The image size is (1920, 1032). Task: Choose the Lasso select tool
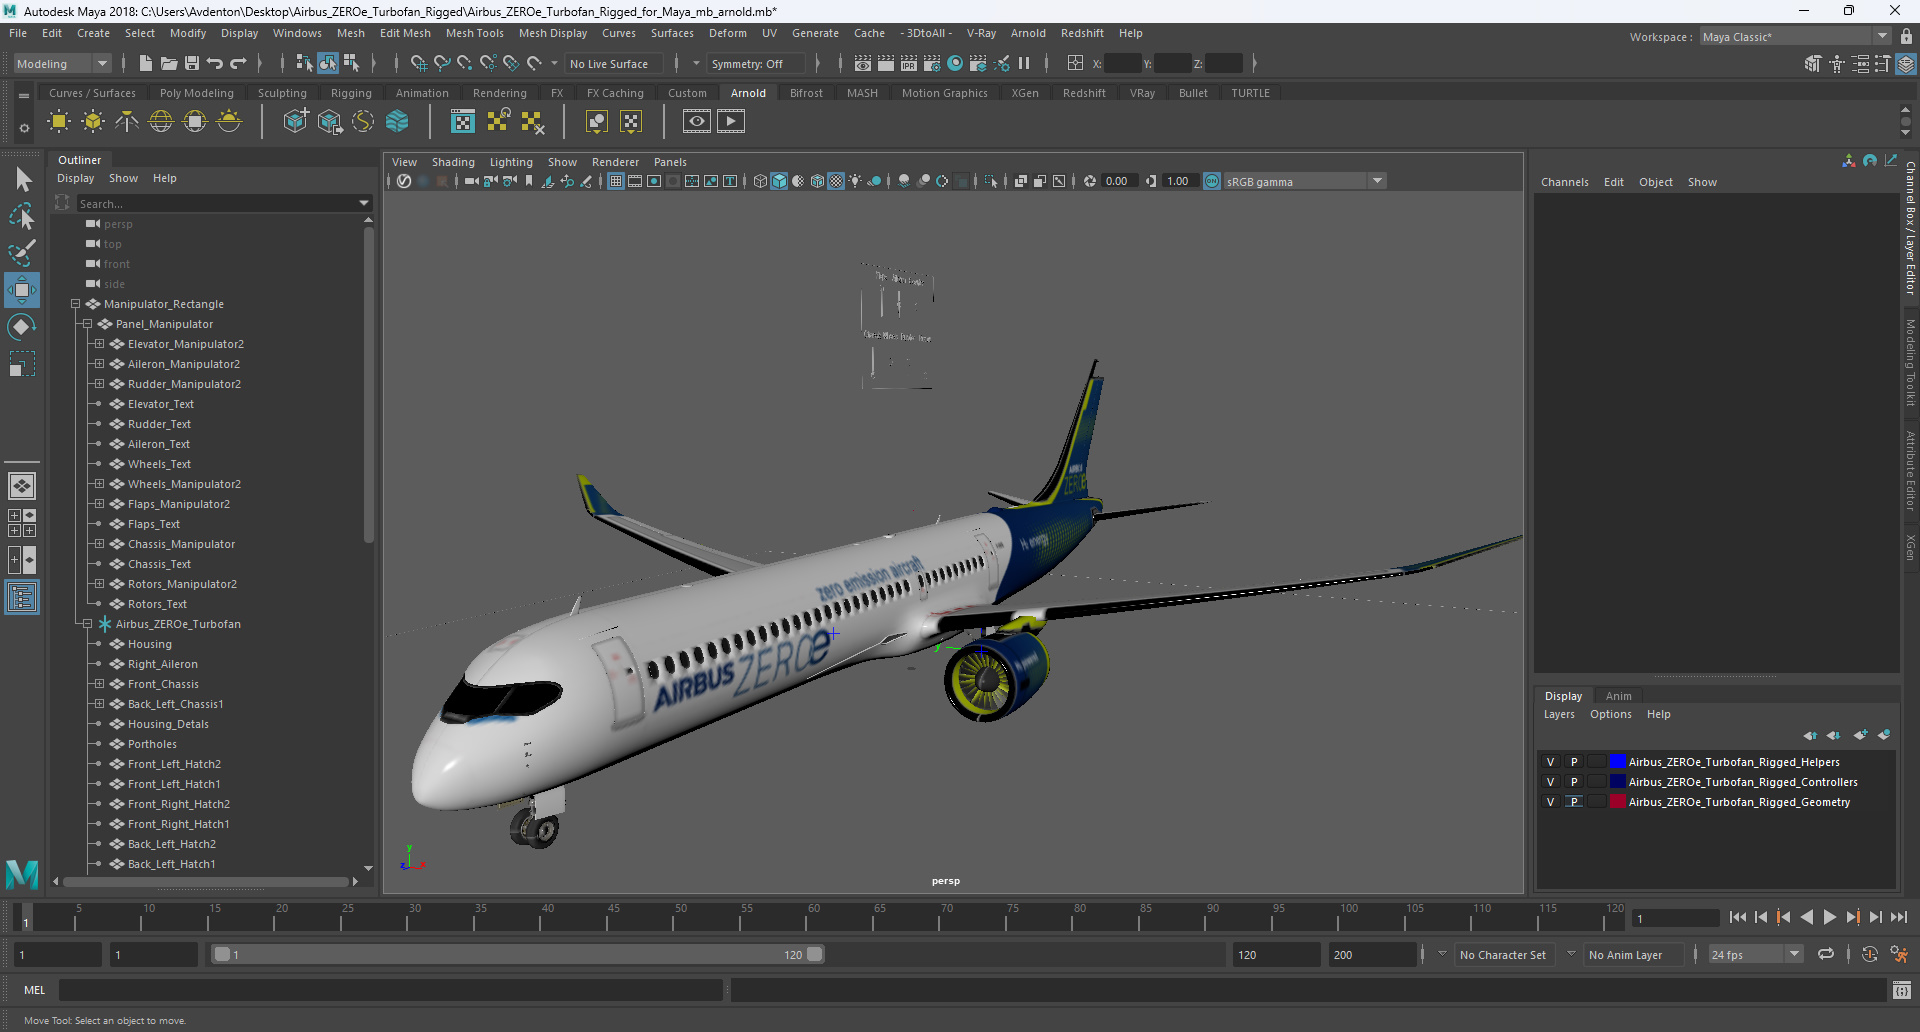coord(22,216)
